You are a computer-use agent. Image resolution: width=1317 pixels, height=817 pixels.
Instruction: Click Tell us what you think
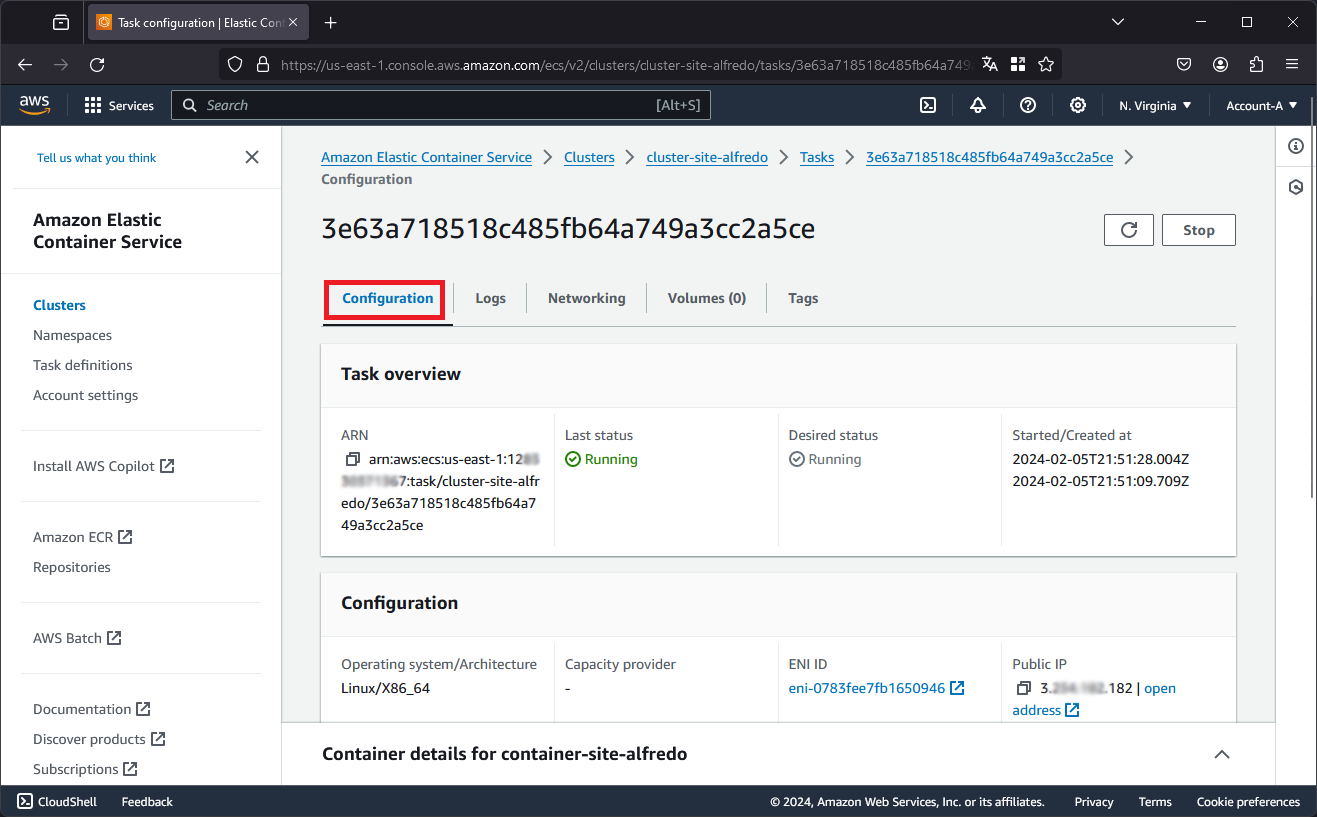pos(97,158)
